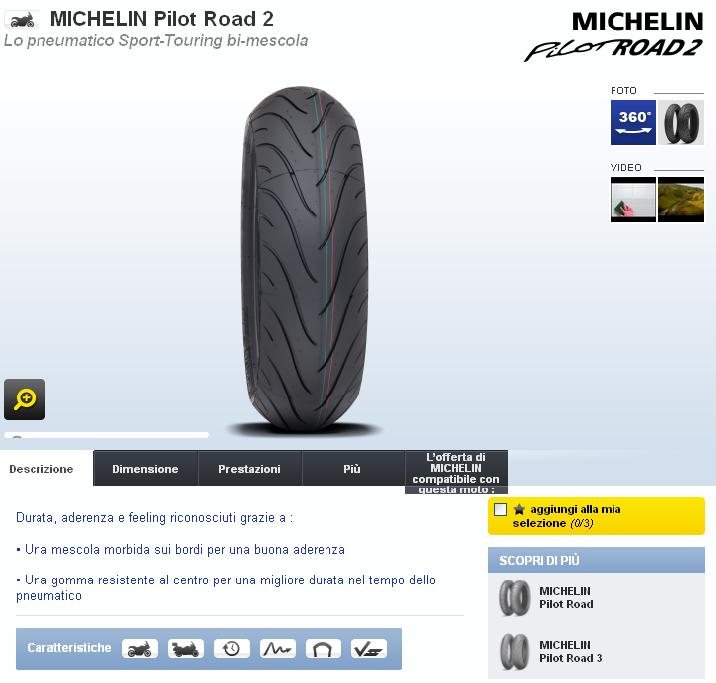This screenshot has width=716, height=683.
Task: Click the zoom slider track below magnifier
Action: click(107, 435)
